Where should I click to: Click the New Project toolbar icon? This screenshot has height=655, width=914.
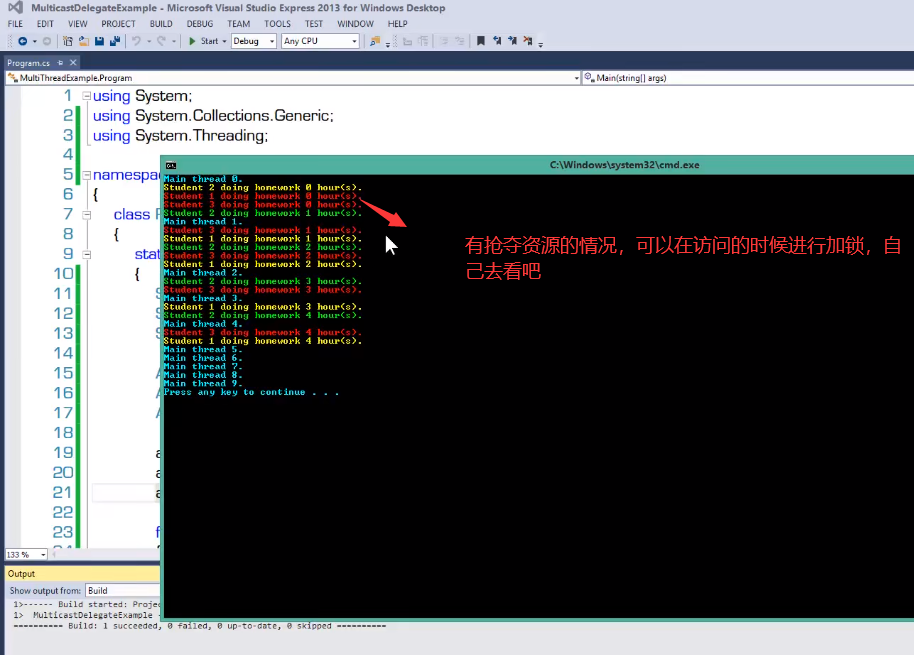click(x=68, y=41)
